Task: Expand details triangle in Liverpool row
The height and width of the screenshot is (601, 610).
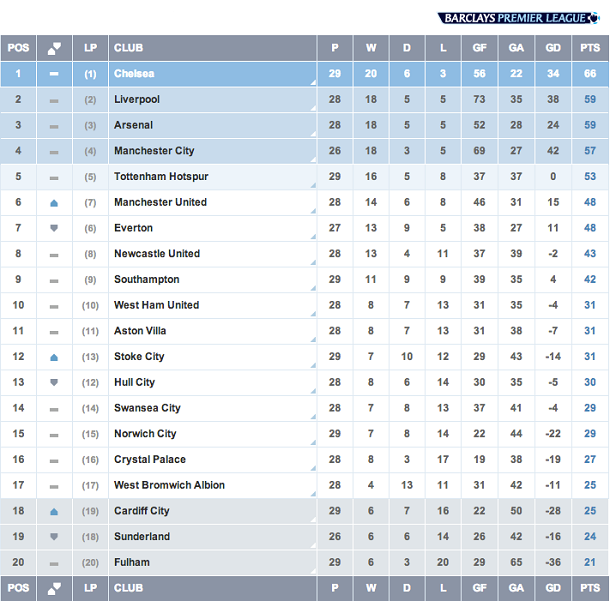Action: pos(313,108)
